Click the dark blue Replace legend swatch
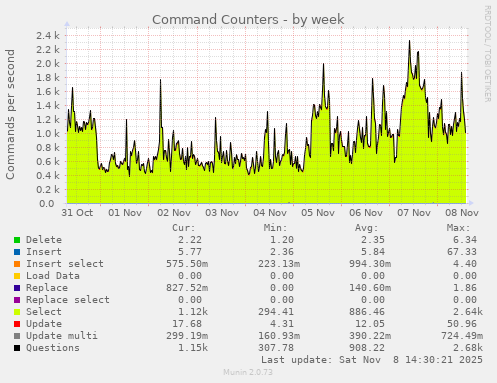The height and width of the screenshot is (383, 497). point(17,288)
